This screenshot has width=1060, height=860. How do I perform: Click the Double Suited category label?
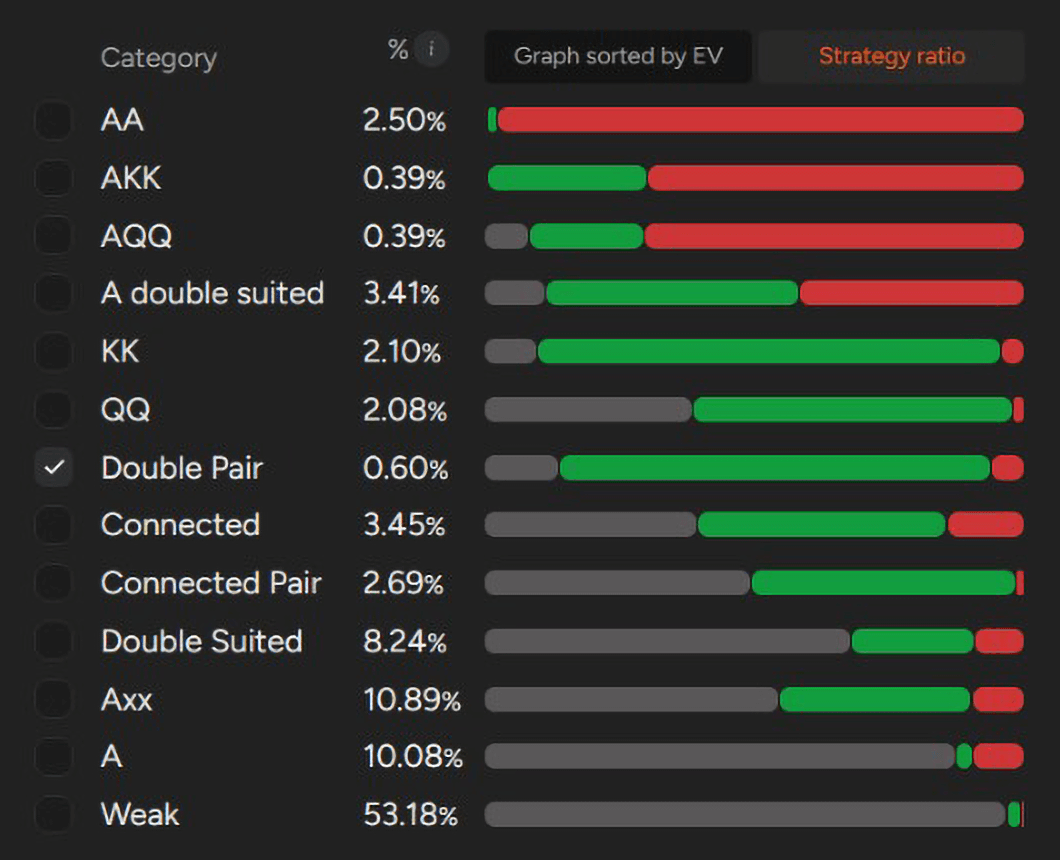point(201,641)
